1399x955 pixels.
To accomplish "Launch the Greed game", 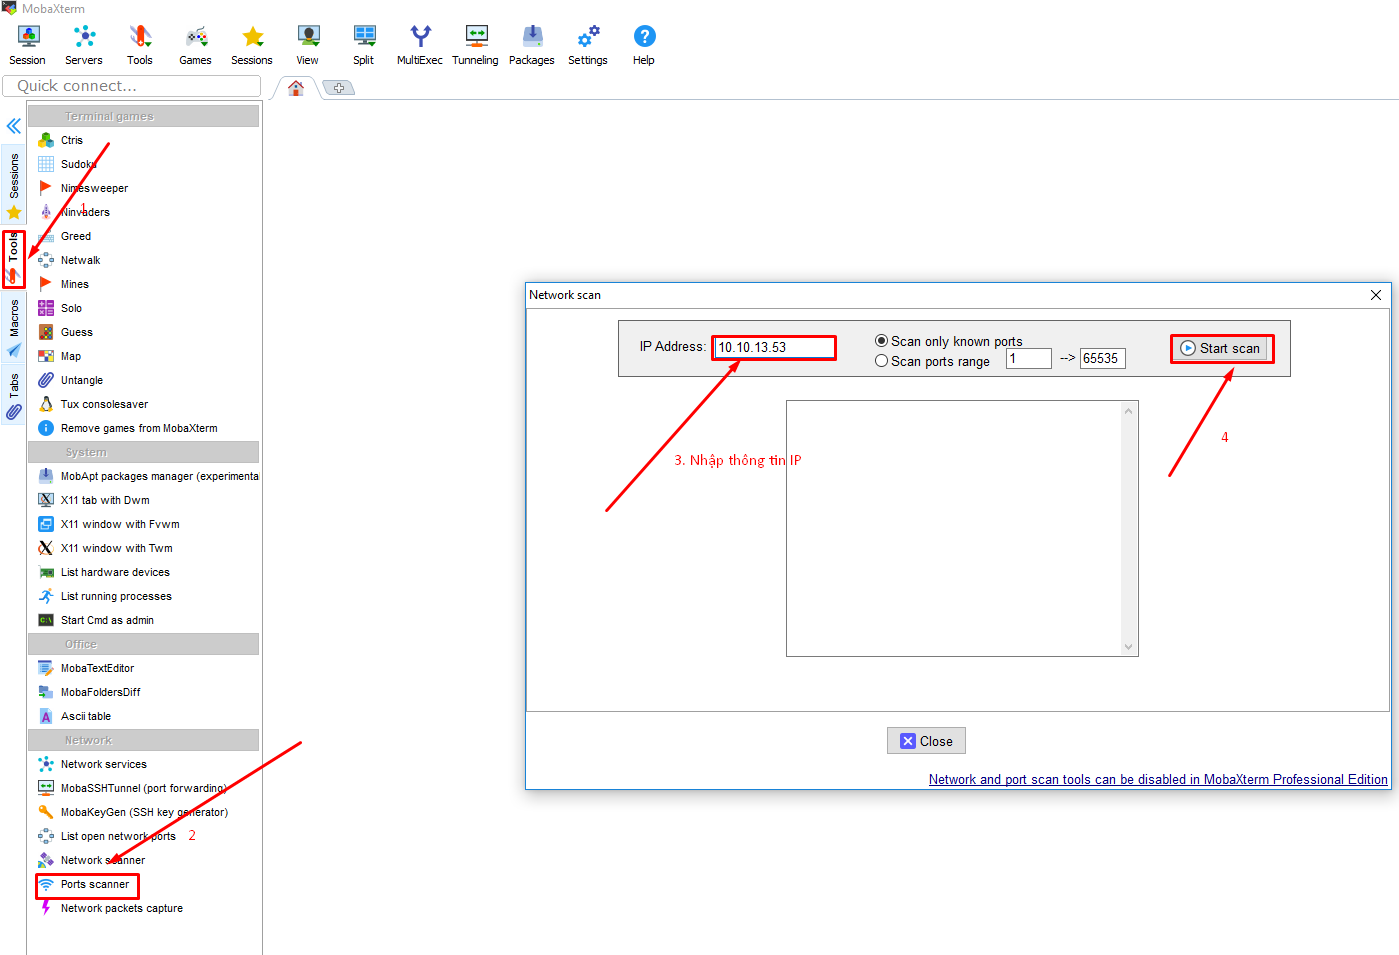I will point(76,236).
